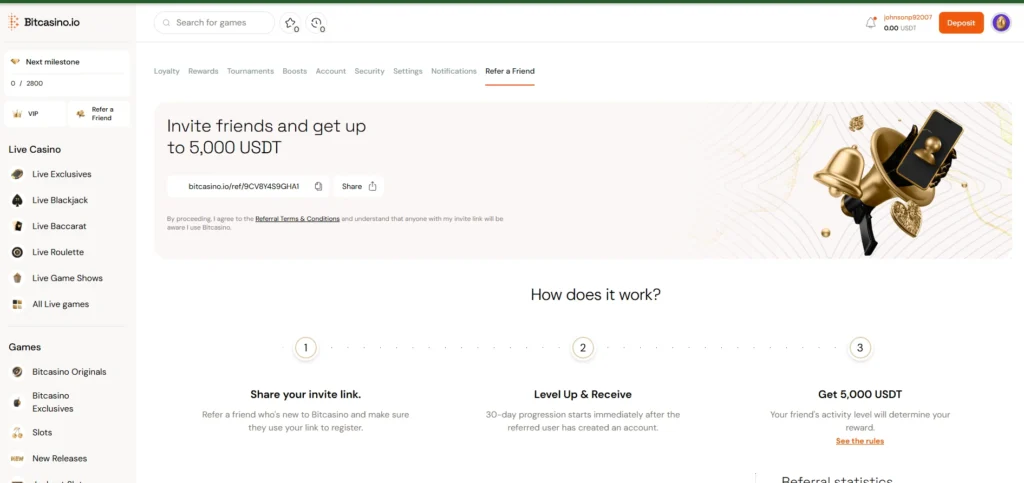1024x483 pixels.
Task: Open Live Blackjack from the sidebar
Action: (x=59, y=200)
